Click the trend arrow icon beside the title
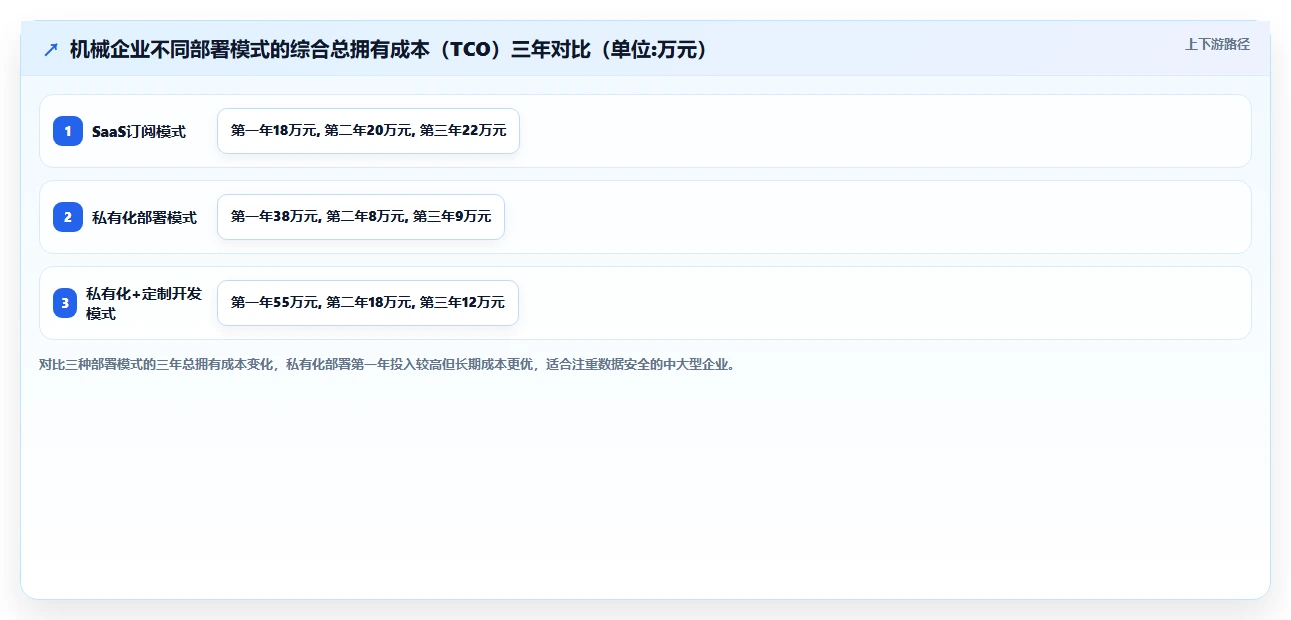Viewport: 1291px width, 620px height. click(51, 49)
